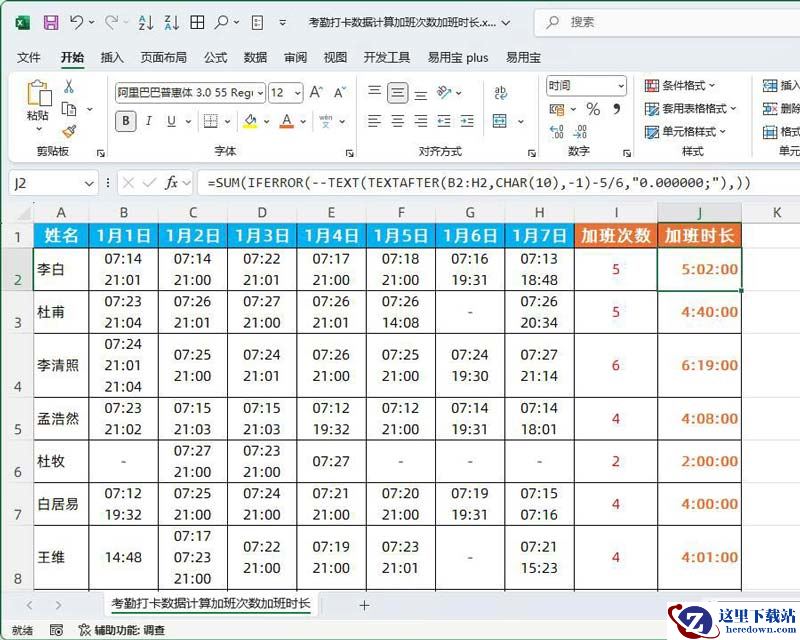Screen dimensions: 800x640
Task: Toggle Bold formatting button
Action: [126, 121]
